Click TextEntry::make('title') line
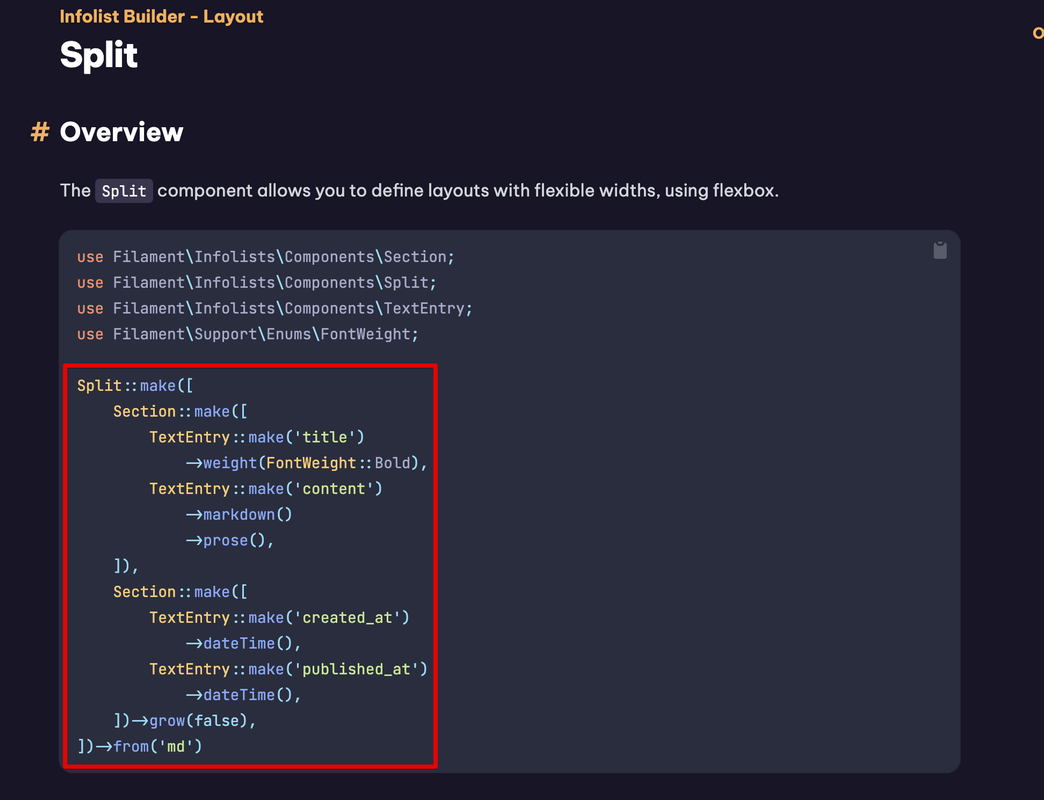Viewport: 1044px width, 800px height. tap(256, 437)
